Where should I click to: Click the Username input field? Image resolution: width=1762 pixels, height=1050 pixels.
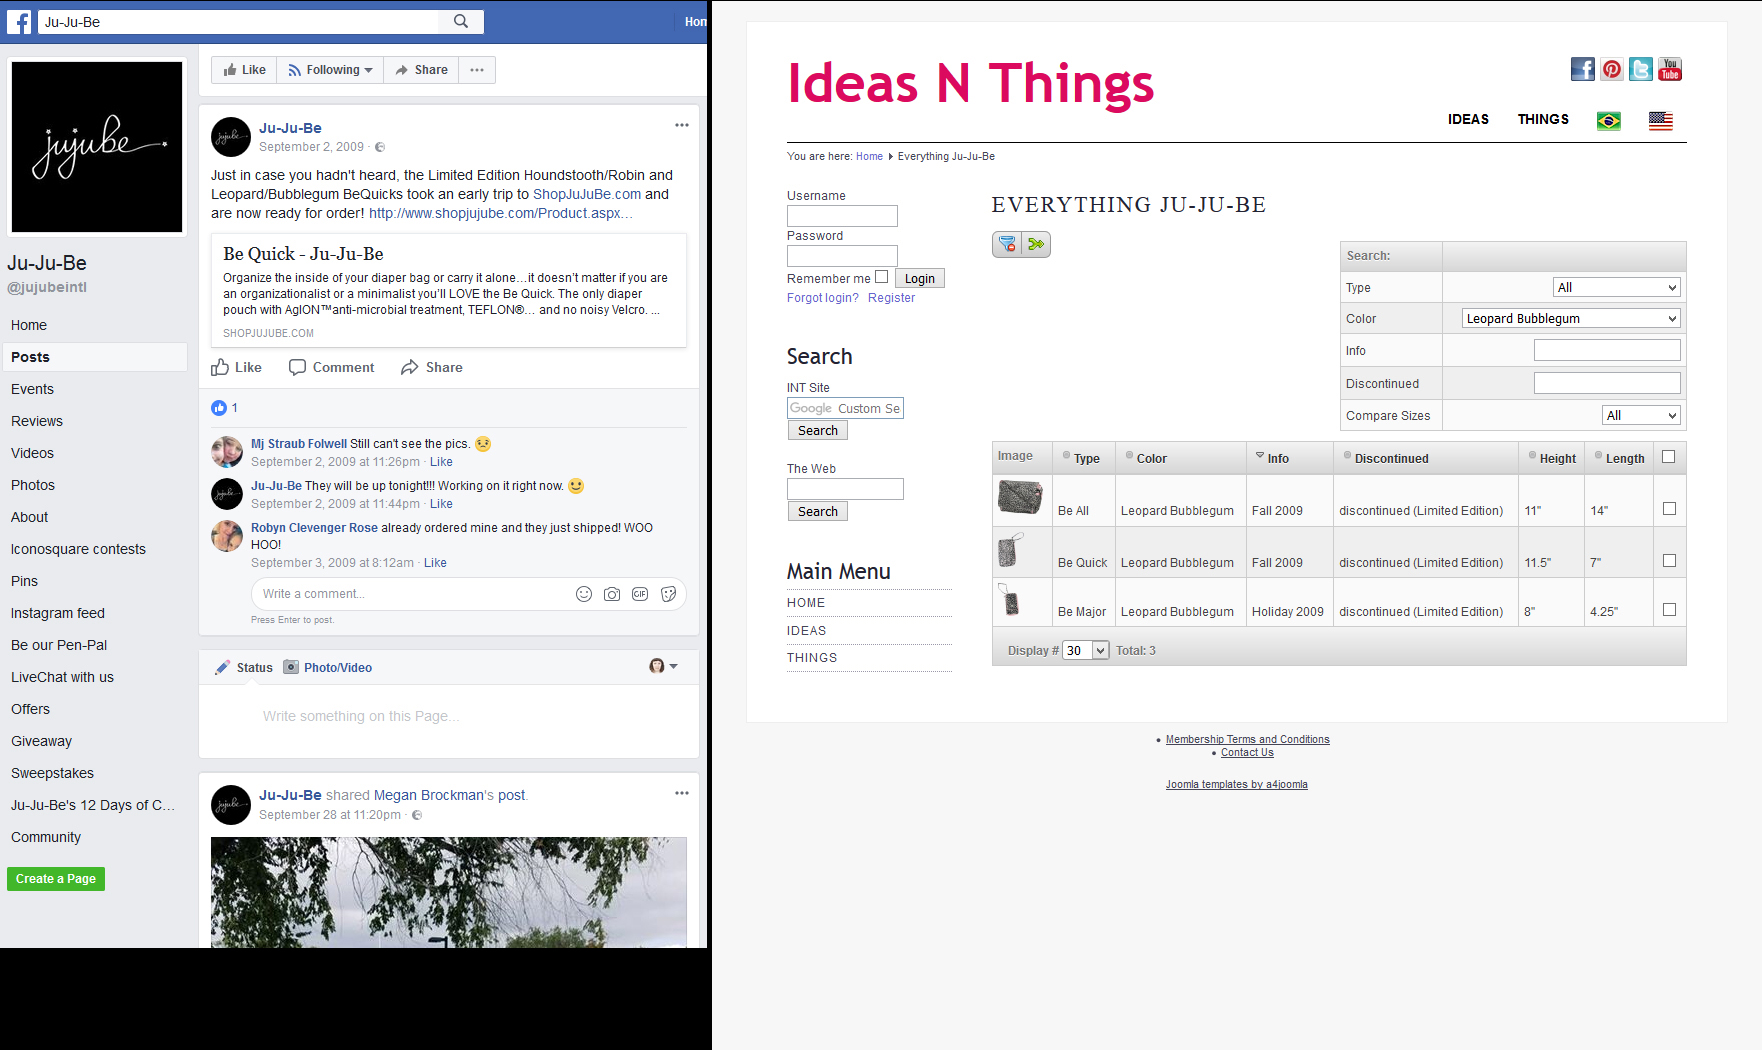coord(842,216)
